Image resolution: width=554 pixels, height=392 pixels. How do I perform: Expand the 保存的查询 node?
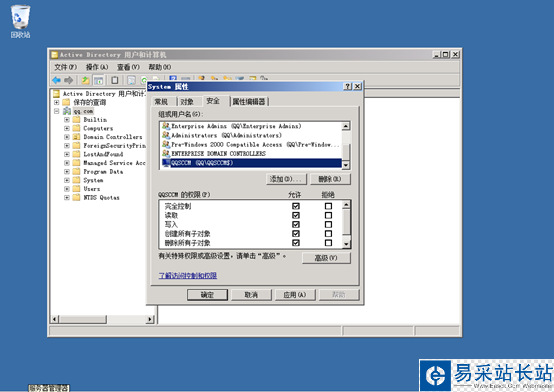(x=57, y=102)
